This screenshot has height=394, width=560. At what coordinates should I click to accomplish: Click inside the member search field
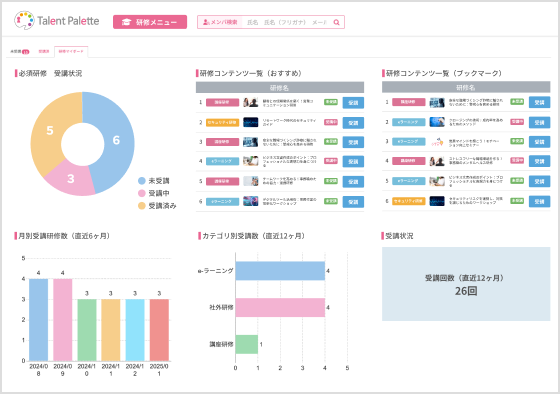(x=286, y=22)
